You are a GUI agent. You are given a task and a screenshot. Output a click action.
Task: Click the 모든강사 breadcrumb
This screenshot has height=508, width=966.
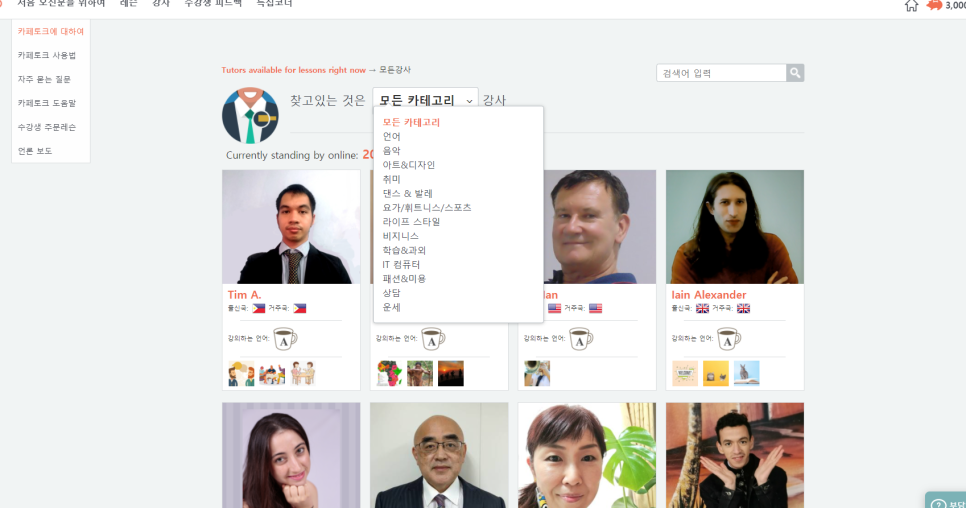[x=394, y=70]
